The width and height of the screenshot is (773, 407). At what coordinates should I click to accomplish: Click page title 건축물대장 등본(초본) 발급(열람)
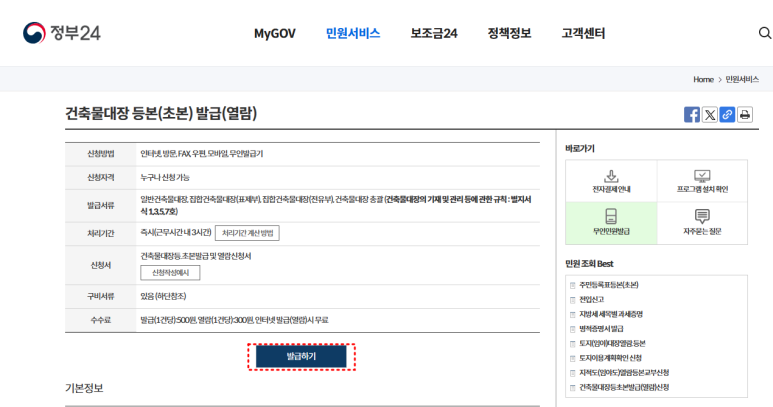click(161, 114)
